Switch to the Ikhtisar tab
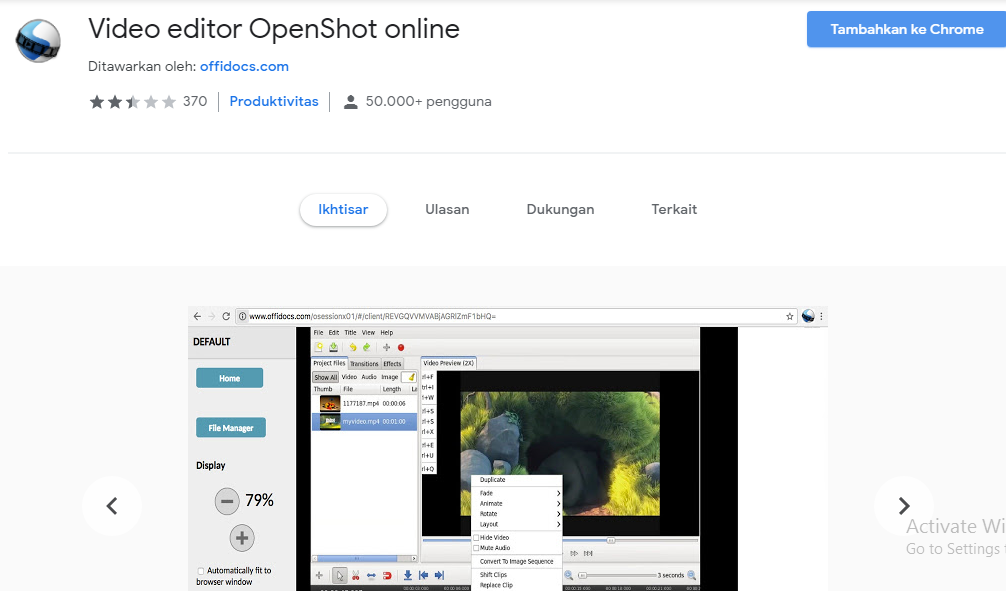 pyautogui.click(x=343, y=210)
